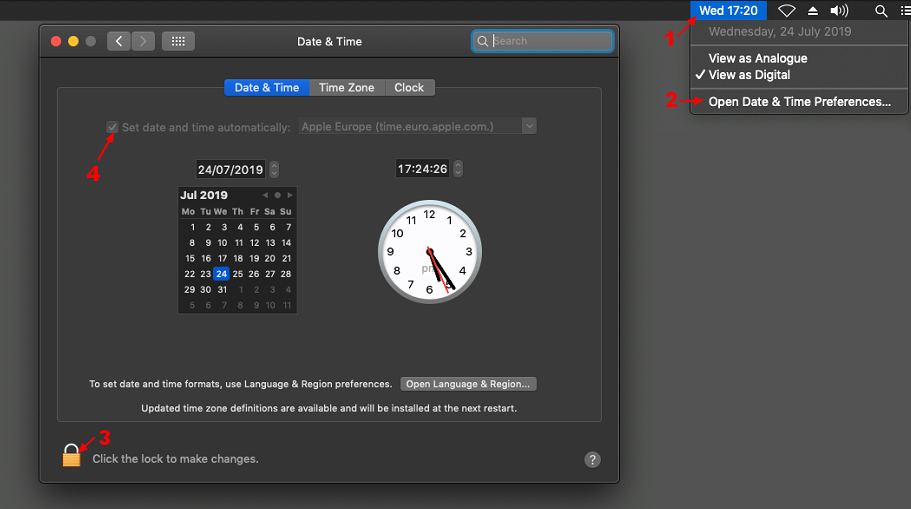The height and width of the screenshot is (509, 911).
Task: Select View as Analogue option
Action: (x=757, y=59)
